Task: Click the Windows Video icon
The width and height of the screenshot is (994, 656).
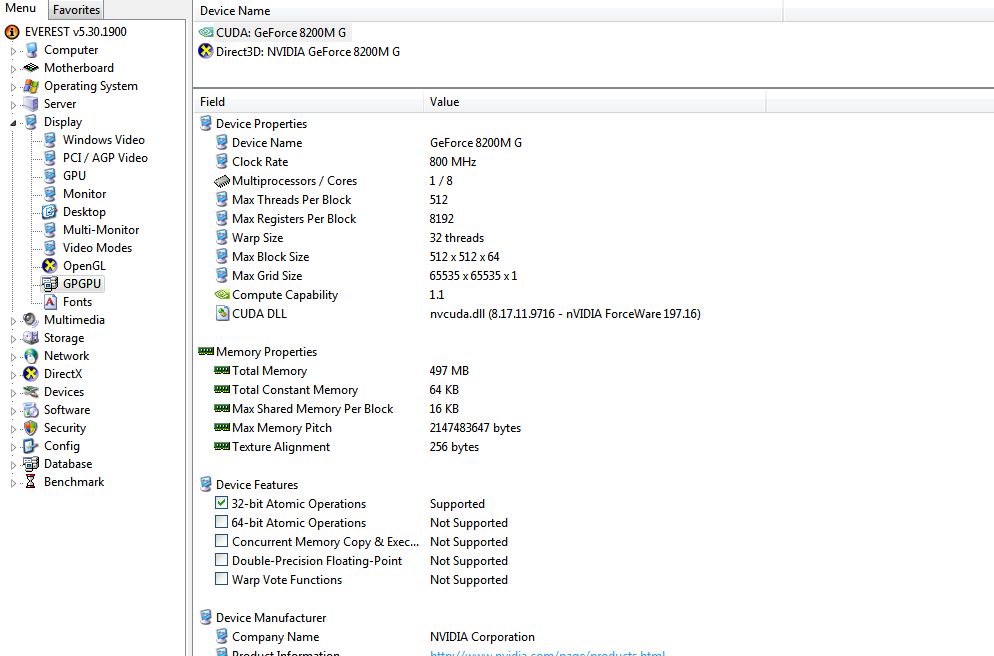Action: pos(50,140)
